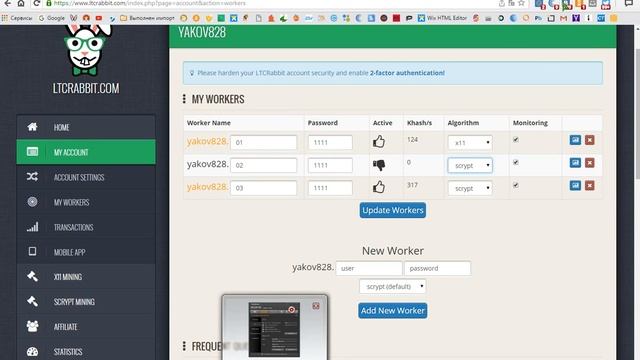The width and height of the screenshot is (640, 360).
Task: Click the yakov828. link of worker 01
Action: point(207,141)
